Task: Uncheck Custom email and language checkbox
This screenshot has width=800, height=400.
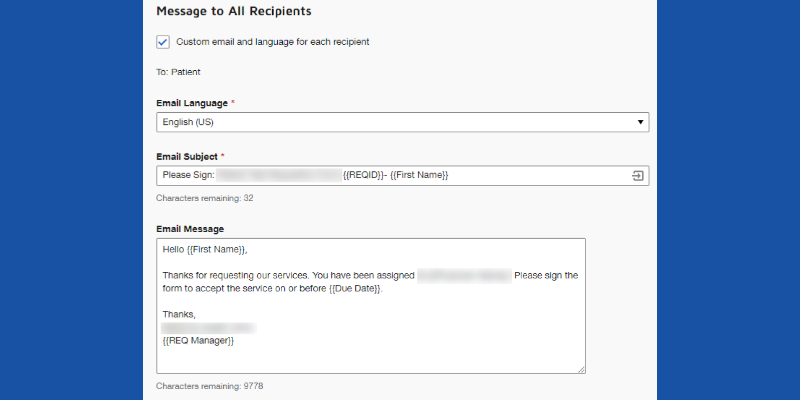Action: [x=163, y=42]
